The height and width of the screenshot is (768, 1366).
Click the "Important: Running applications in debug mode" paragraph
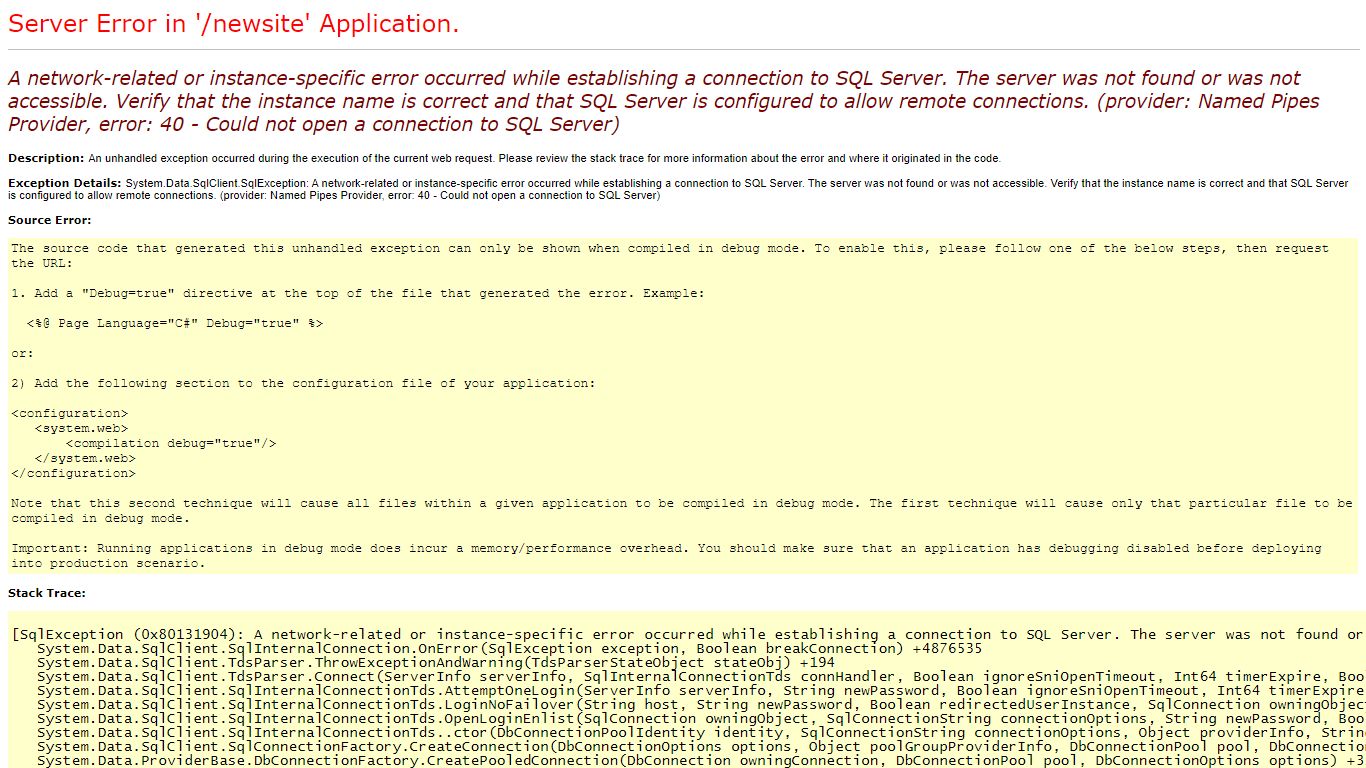point(667,555)
